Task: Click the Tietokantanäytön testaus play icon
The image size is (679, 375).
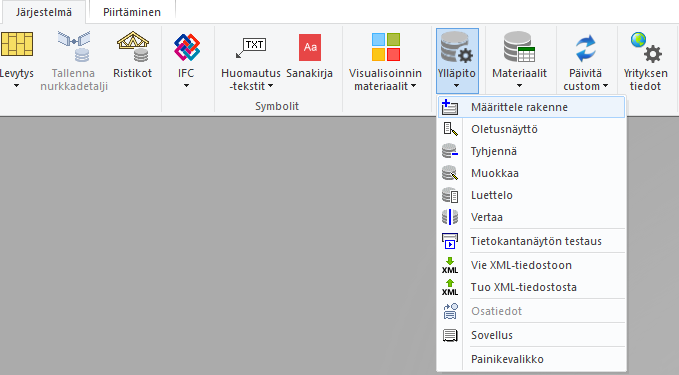Action: [450, 241]
